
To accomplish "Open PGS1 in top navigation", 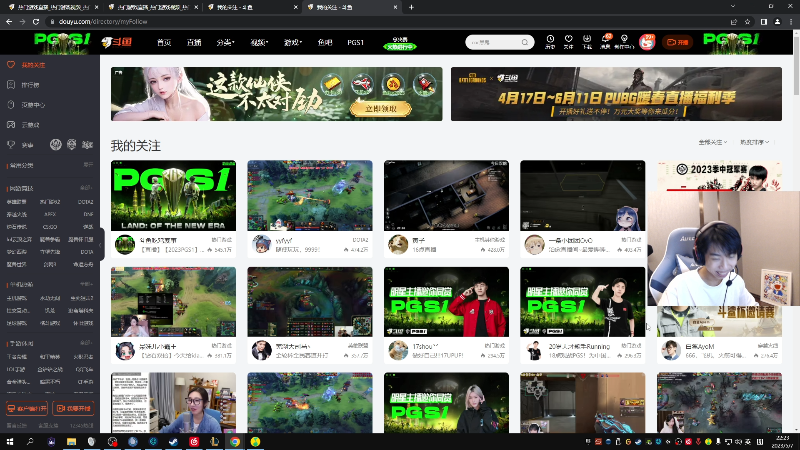I will pyautogui.click(x=356, y=42).
